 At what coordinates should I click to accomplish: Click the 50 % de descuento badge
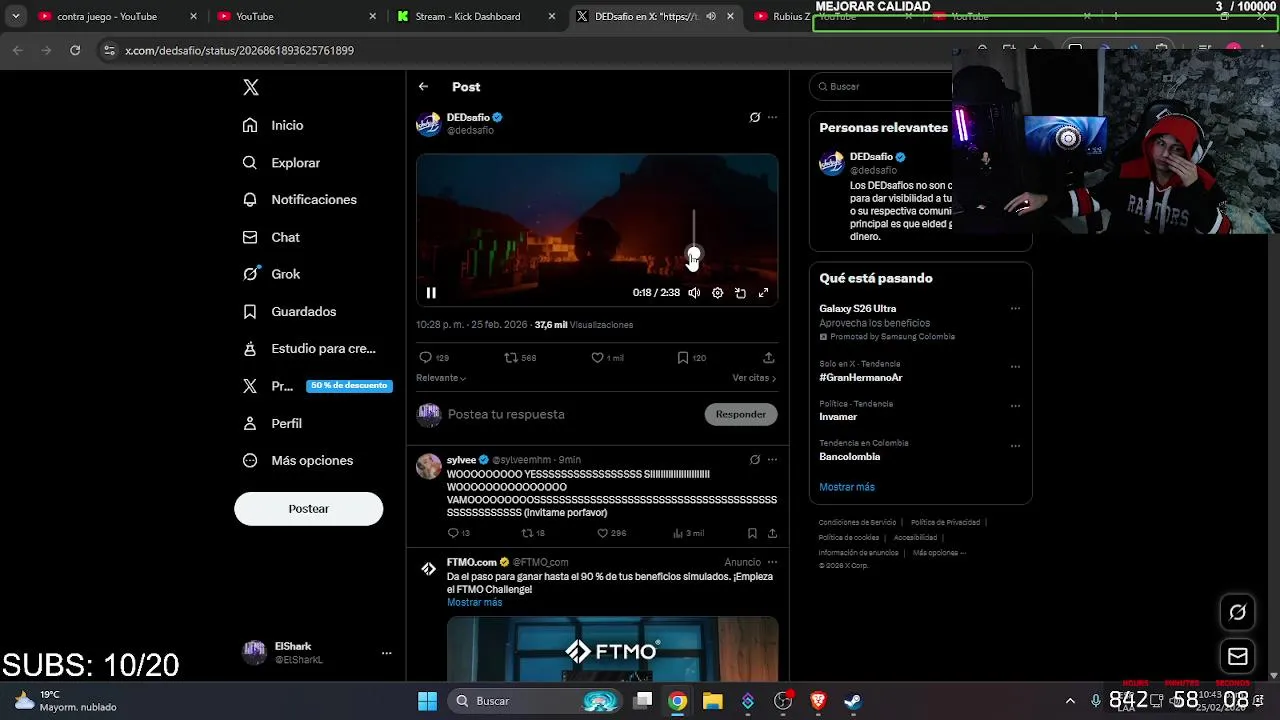(x=348, y=386)
